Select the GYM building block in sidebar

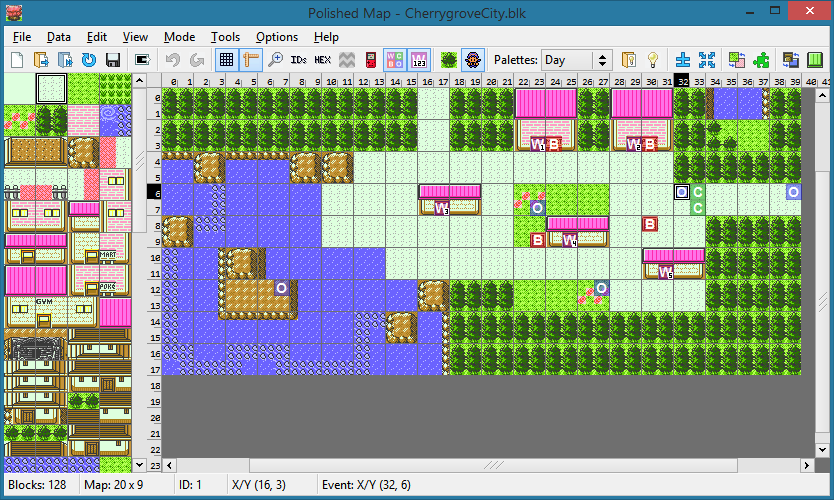coord(52,312)
